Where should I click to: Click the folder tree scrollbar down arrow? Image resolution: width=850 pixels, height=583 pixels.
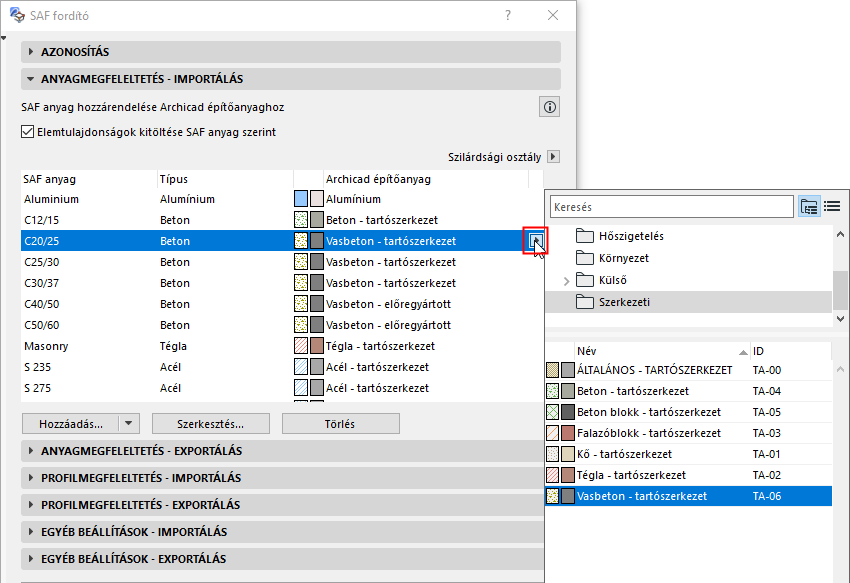pyautogui.click(x=840, y=319)
